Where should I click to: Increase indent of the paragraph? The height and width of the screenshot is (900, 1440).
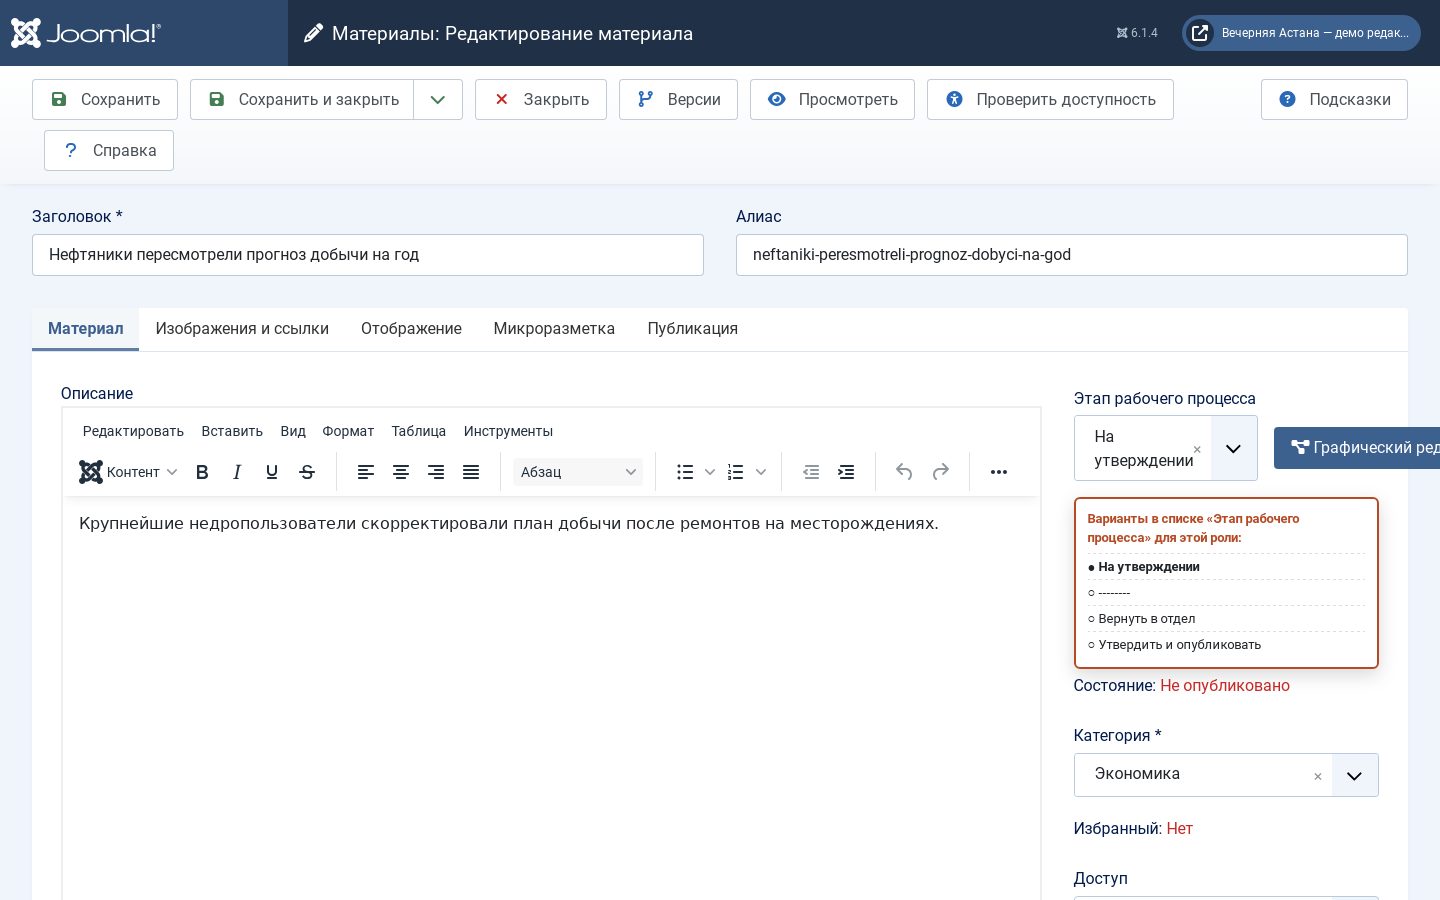[x=846, y=472]
